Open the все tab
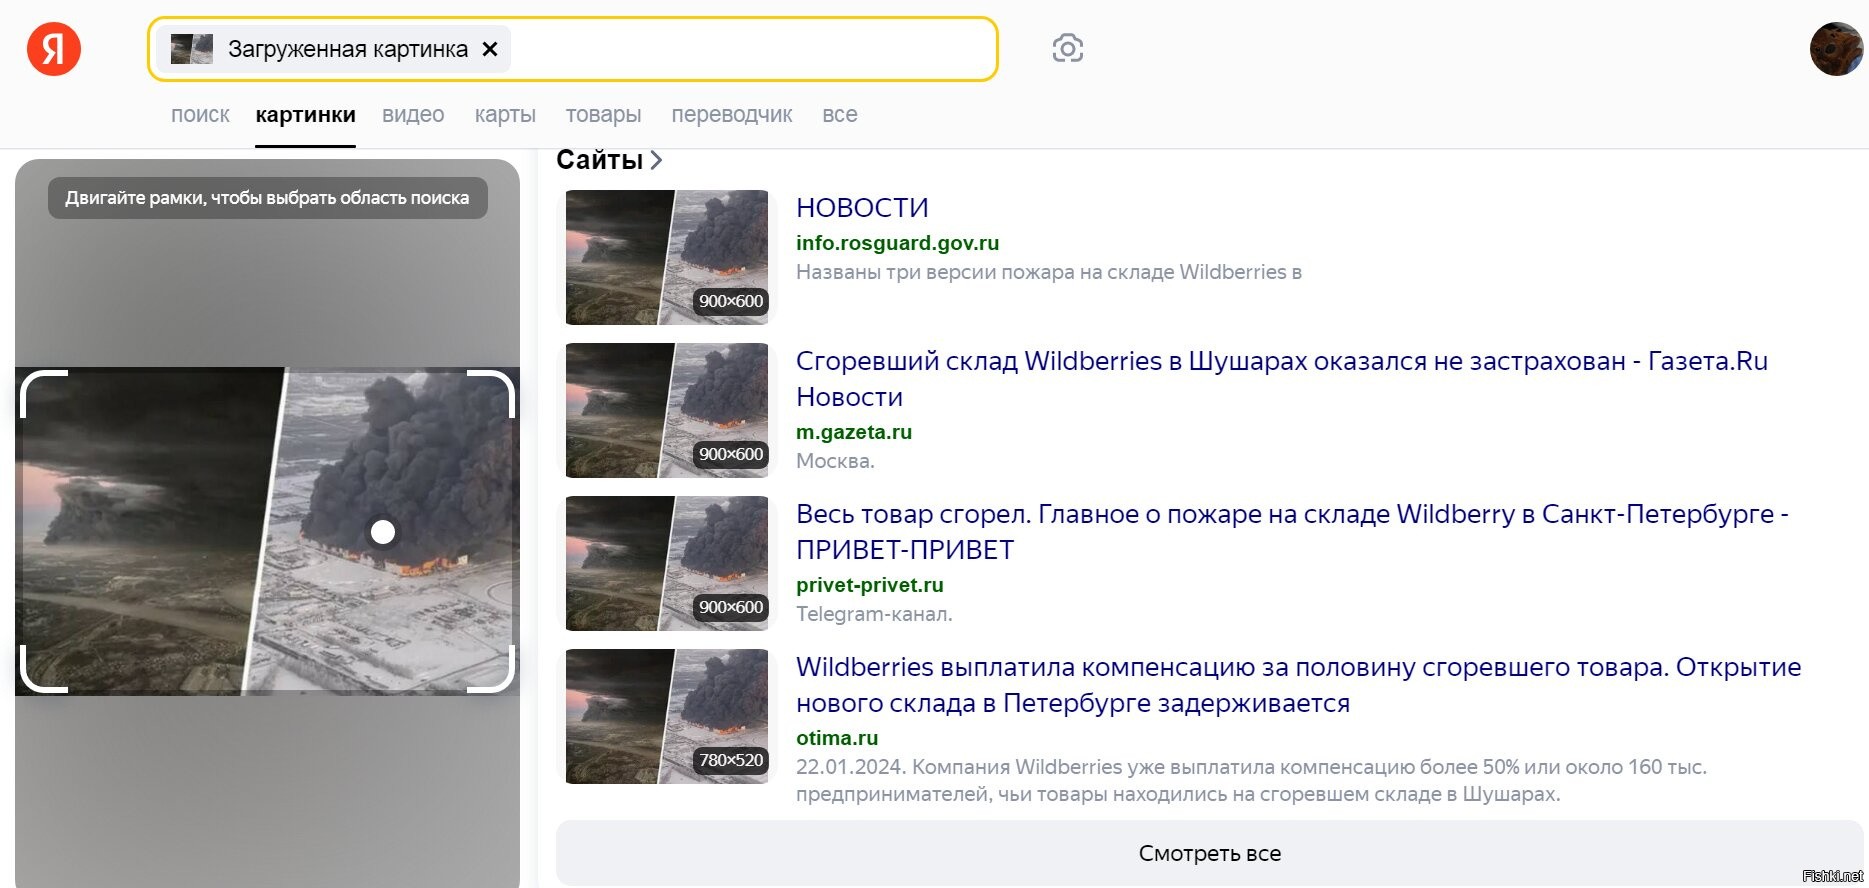This screenshot has height=888, width=1869. point(839,115)
